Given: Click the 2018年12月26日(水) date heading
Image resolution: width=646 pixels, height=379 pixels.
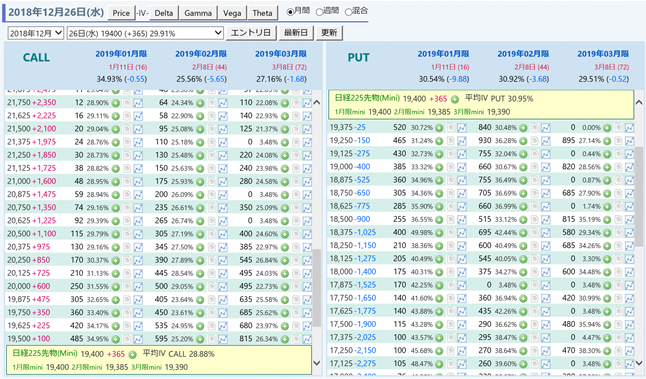Looking at the screenshot, I should [x=56, y=12].
